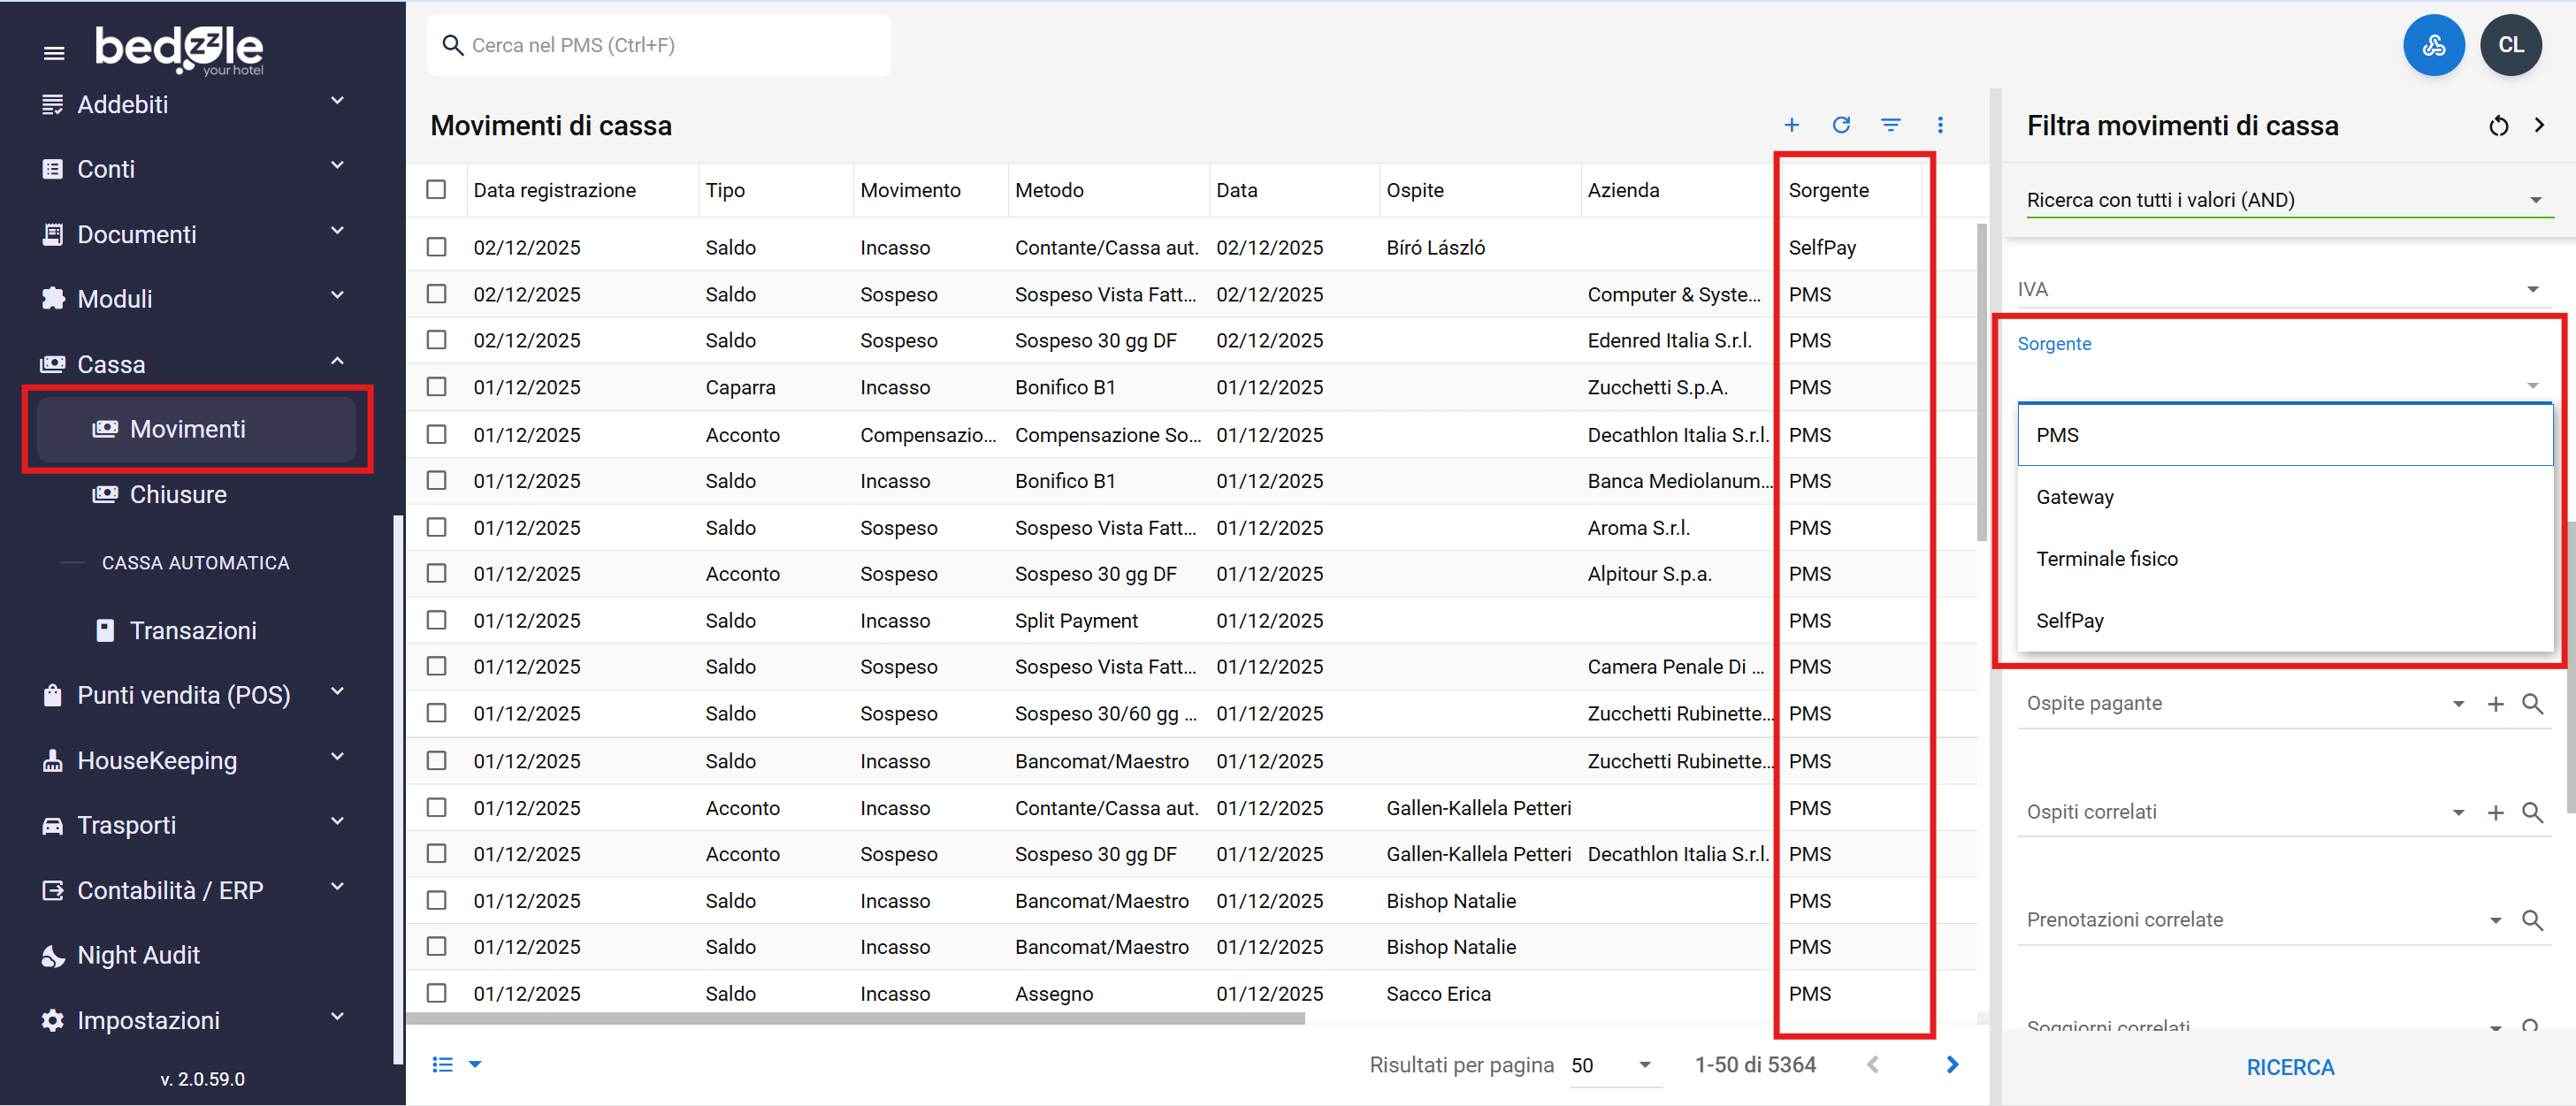Open the three-dot more options menu
The height and width of the screenshot is (1106, 2576).
click(x=1940, y=125)
